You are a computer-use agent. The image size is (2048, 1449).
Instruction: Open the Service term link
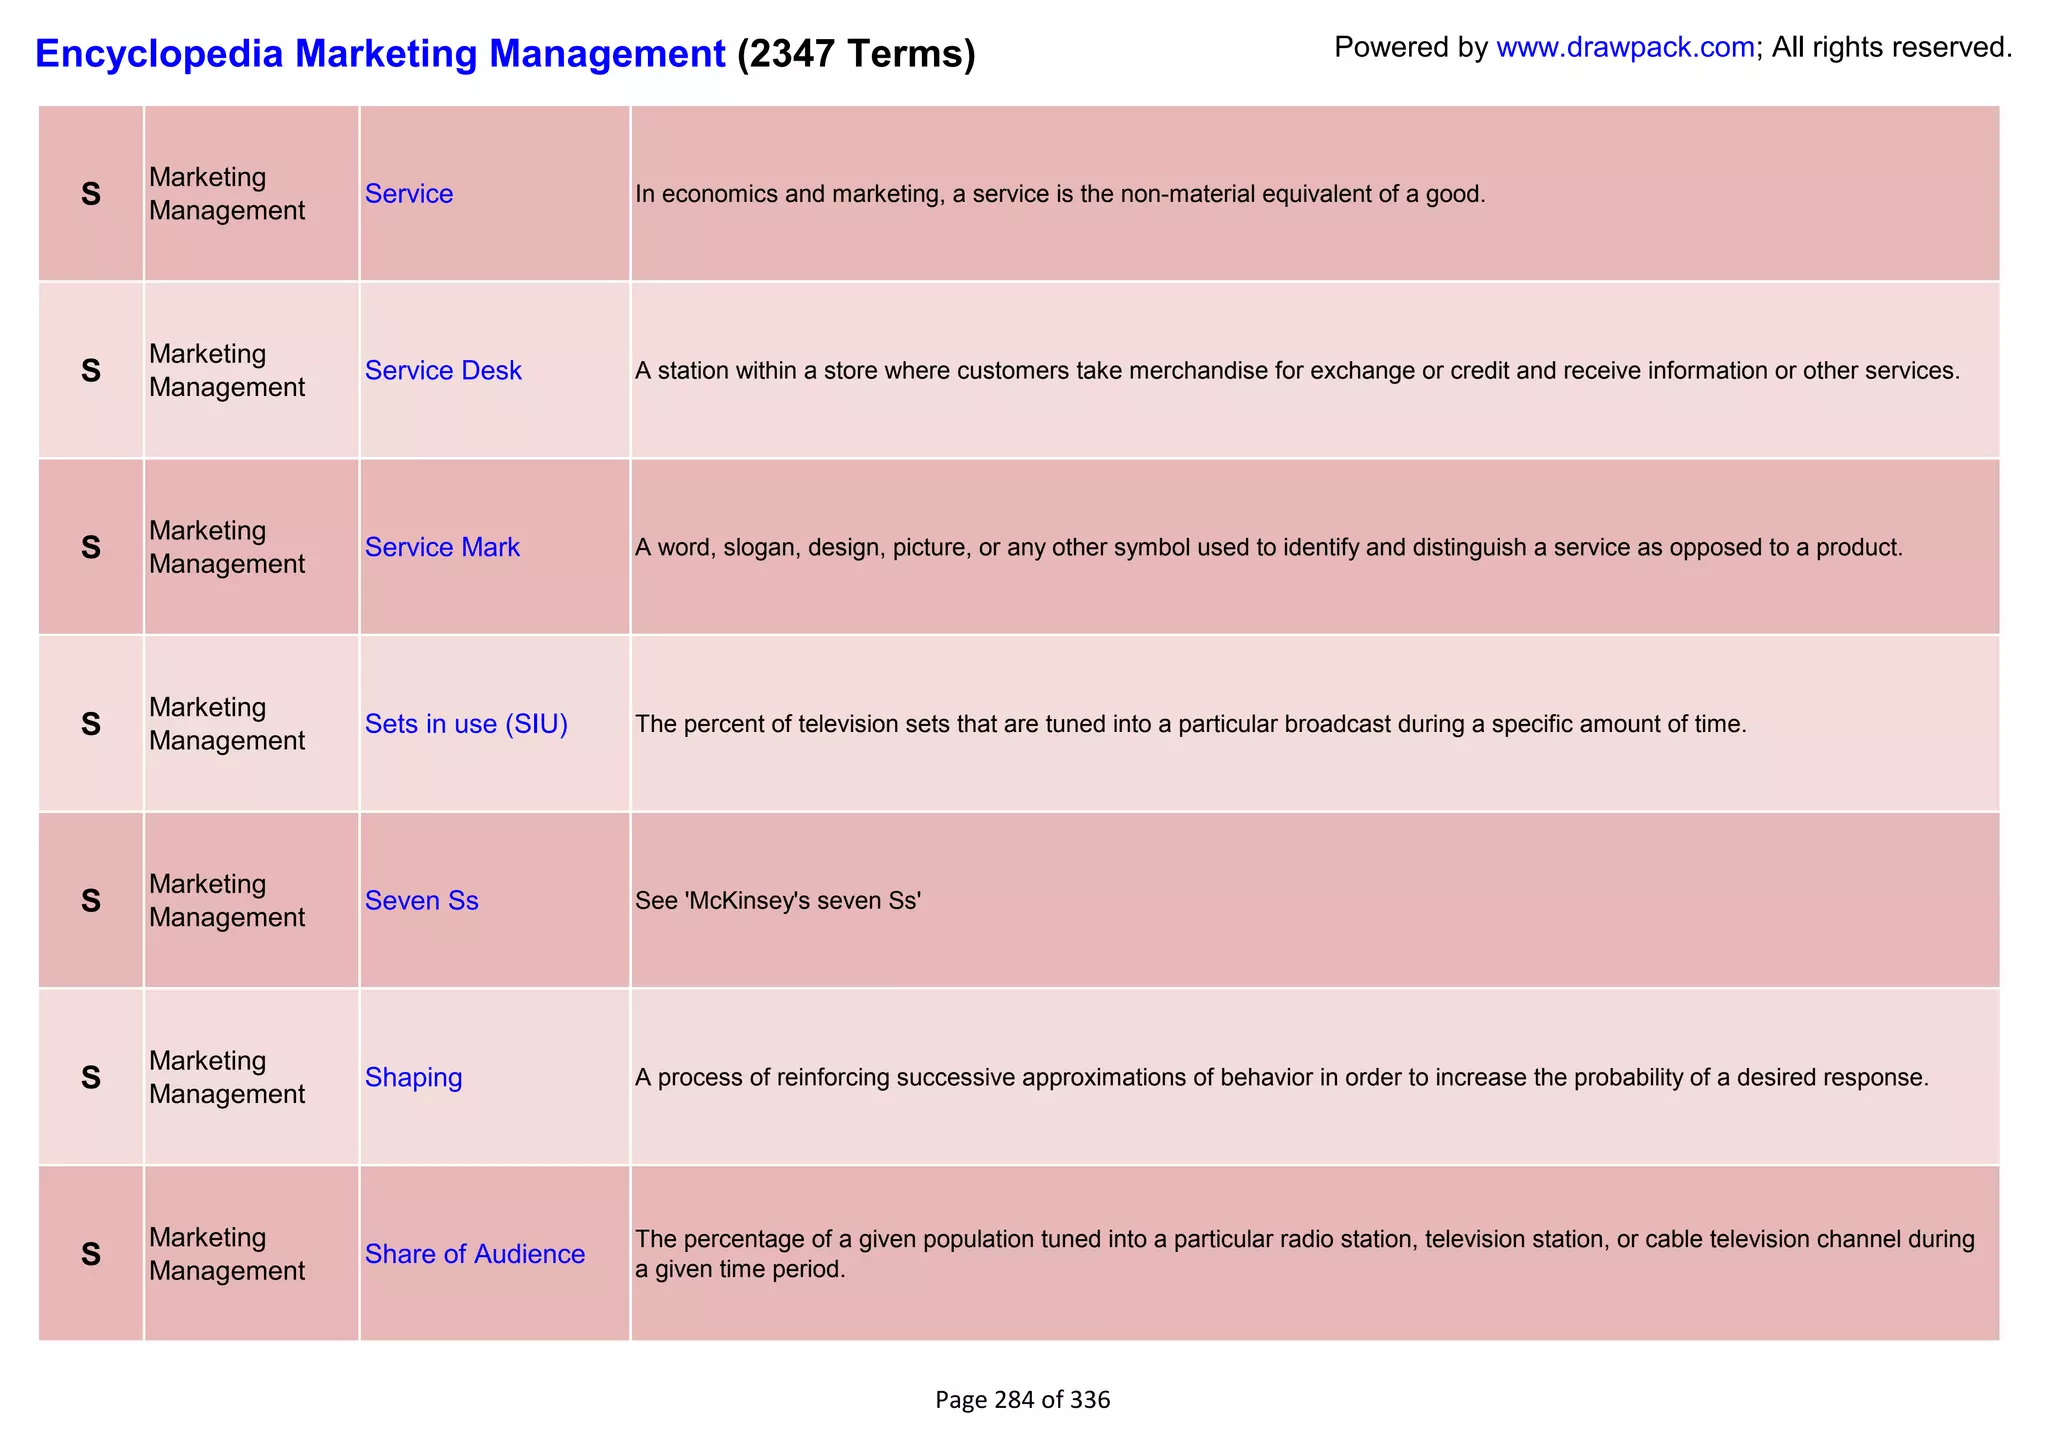(408, 194)
